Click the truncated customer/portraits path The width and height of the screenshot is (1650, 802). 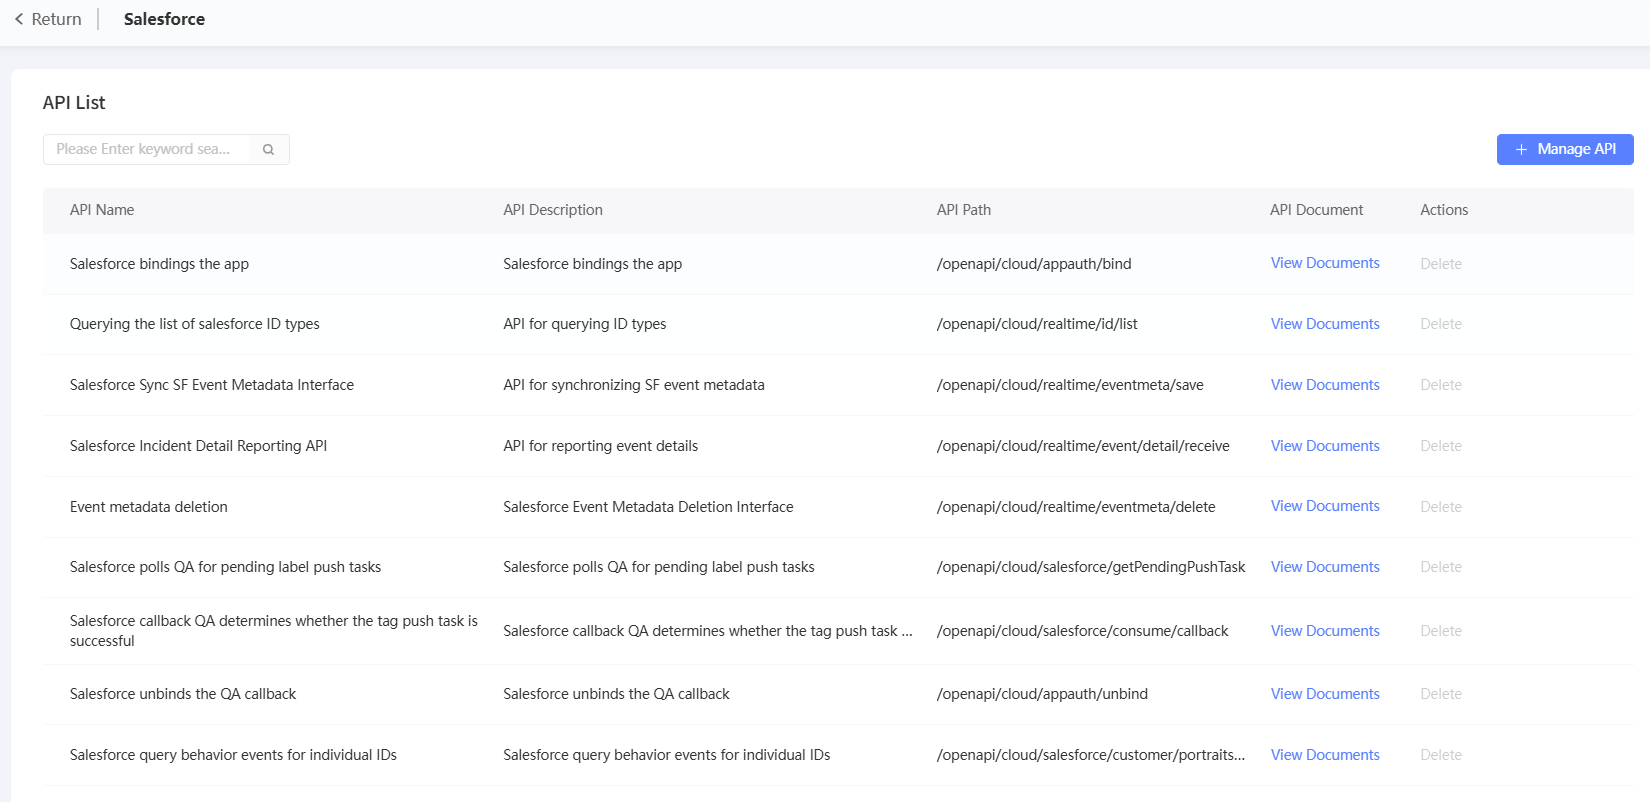(x=1091, y=755)
